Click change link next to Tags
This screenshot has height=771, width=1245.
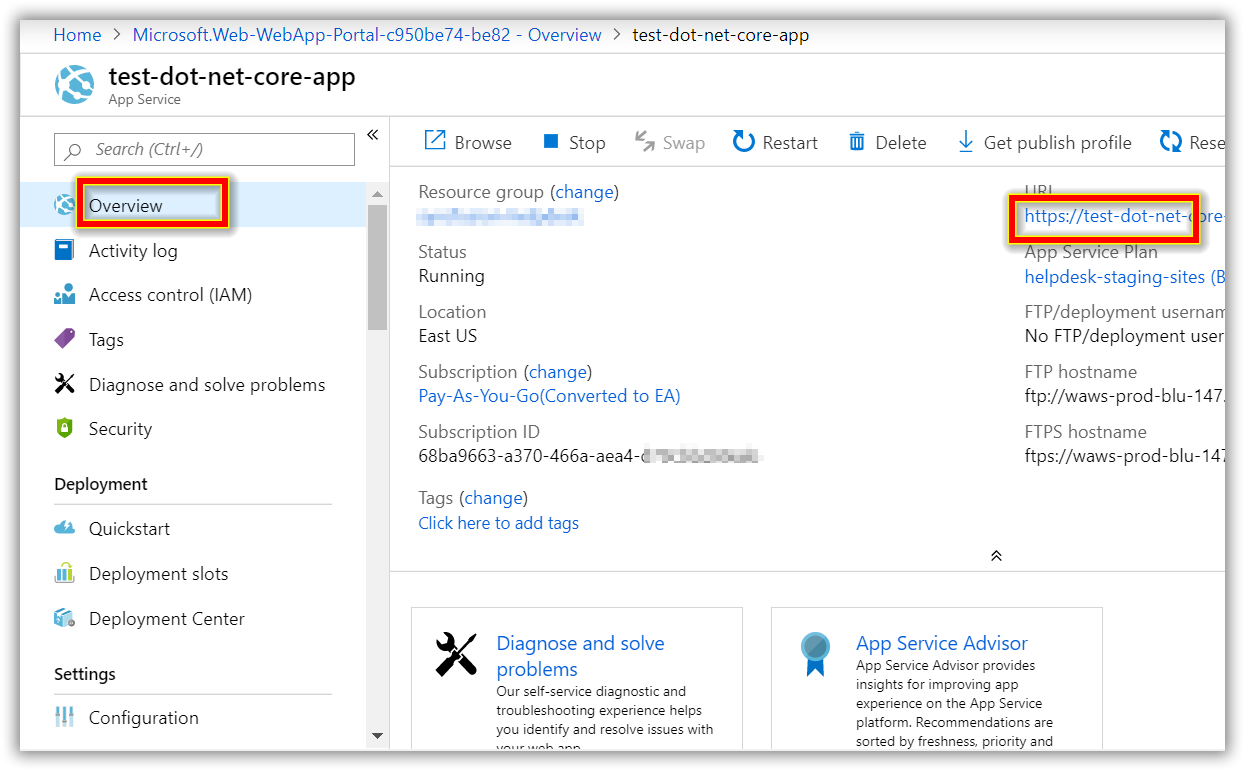pyautogui.click(x=493, y=498)
